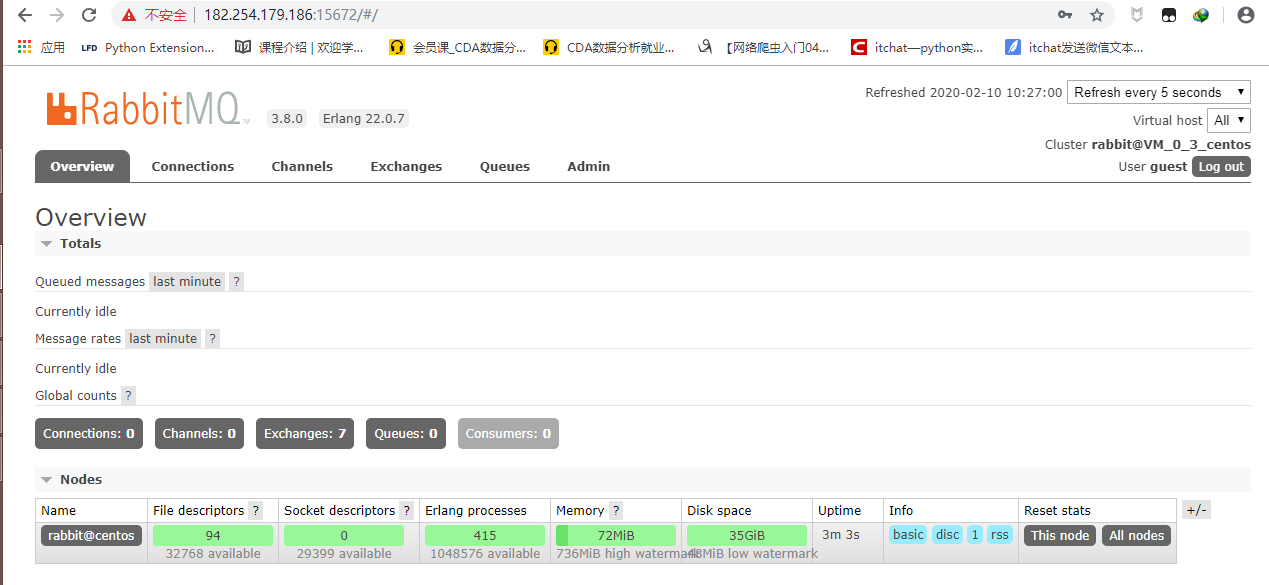This screenshot has height=585, width=1269.
Task: Toggle the disc info tag
Action: [947, 535]
